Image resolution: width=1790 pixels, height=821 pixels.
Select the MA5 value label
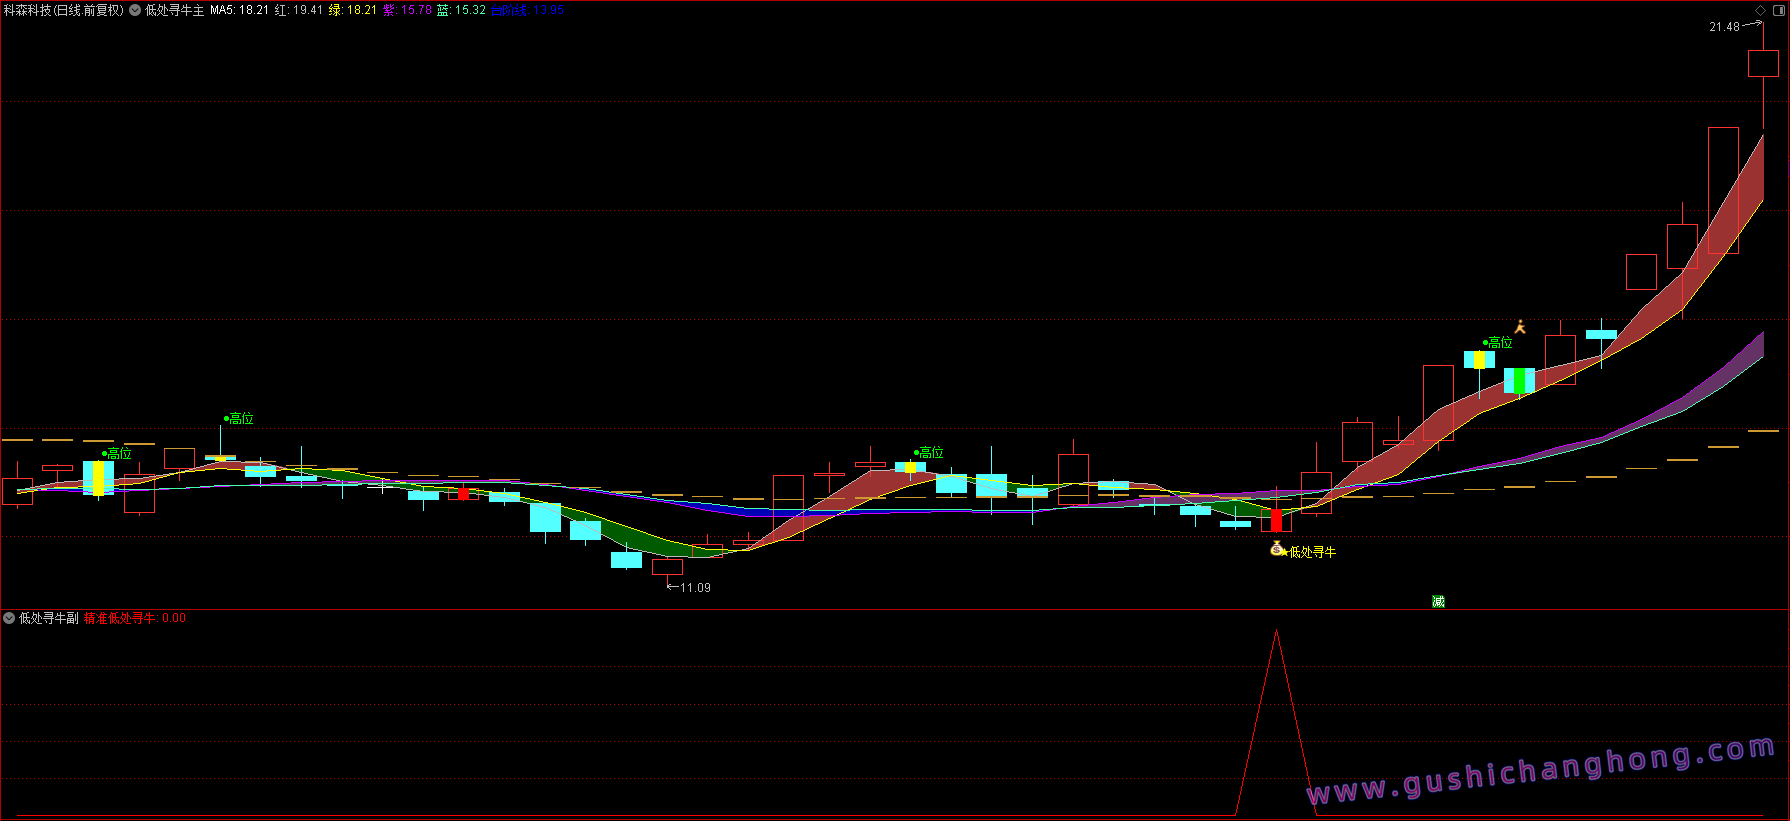[239, 10]
